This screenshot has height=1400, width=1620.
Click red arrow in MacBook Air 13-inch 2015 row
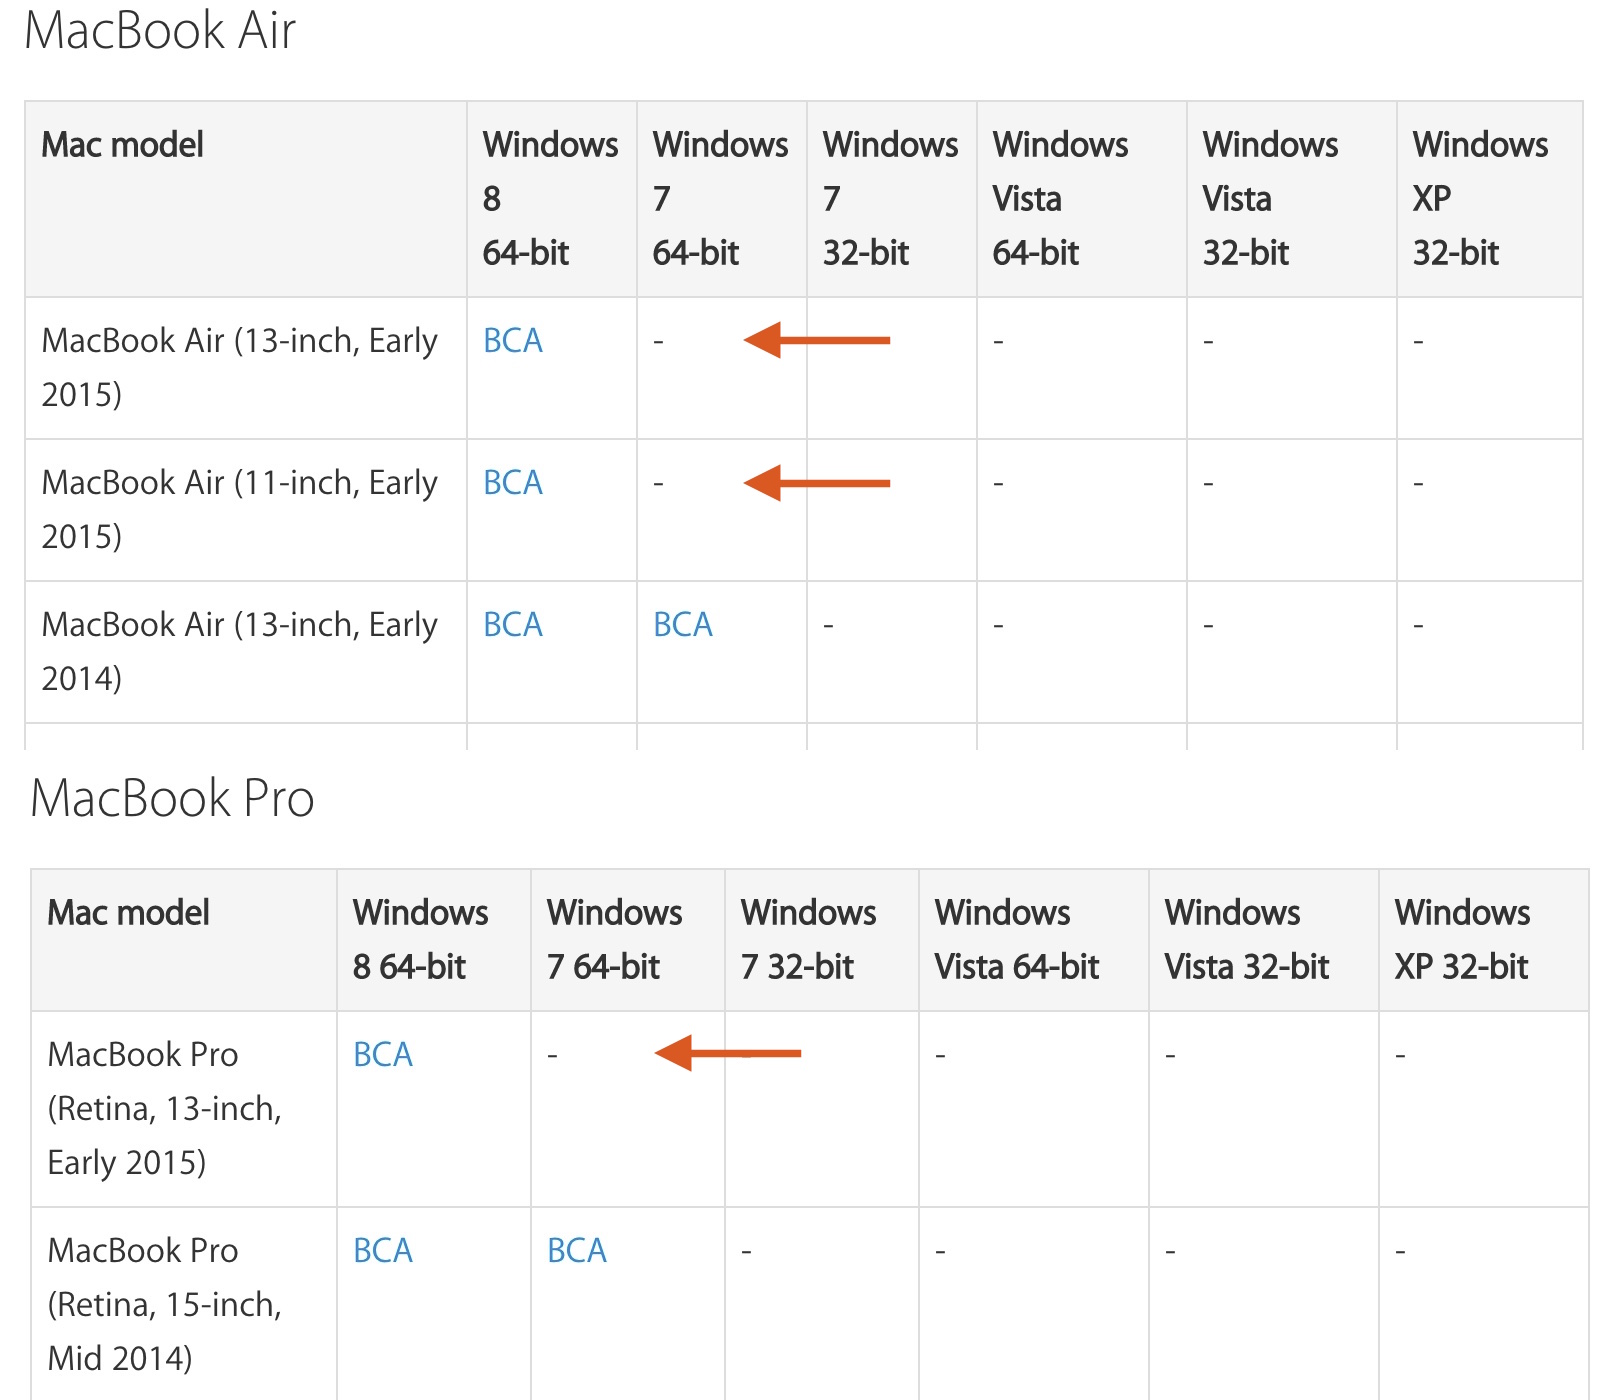816,341
